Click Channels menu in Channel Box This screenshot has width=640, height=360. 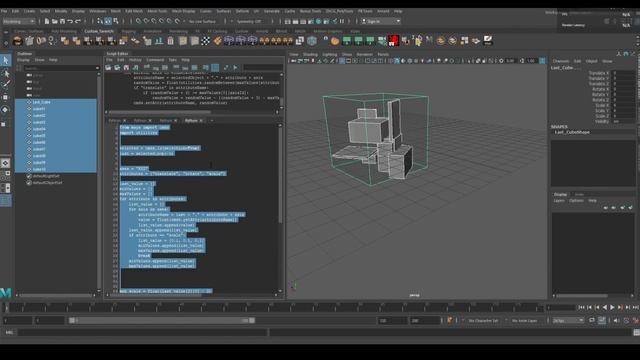(561, 61)
